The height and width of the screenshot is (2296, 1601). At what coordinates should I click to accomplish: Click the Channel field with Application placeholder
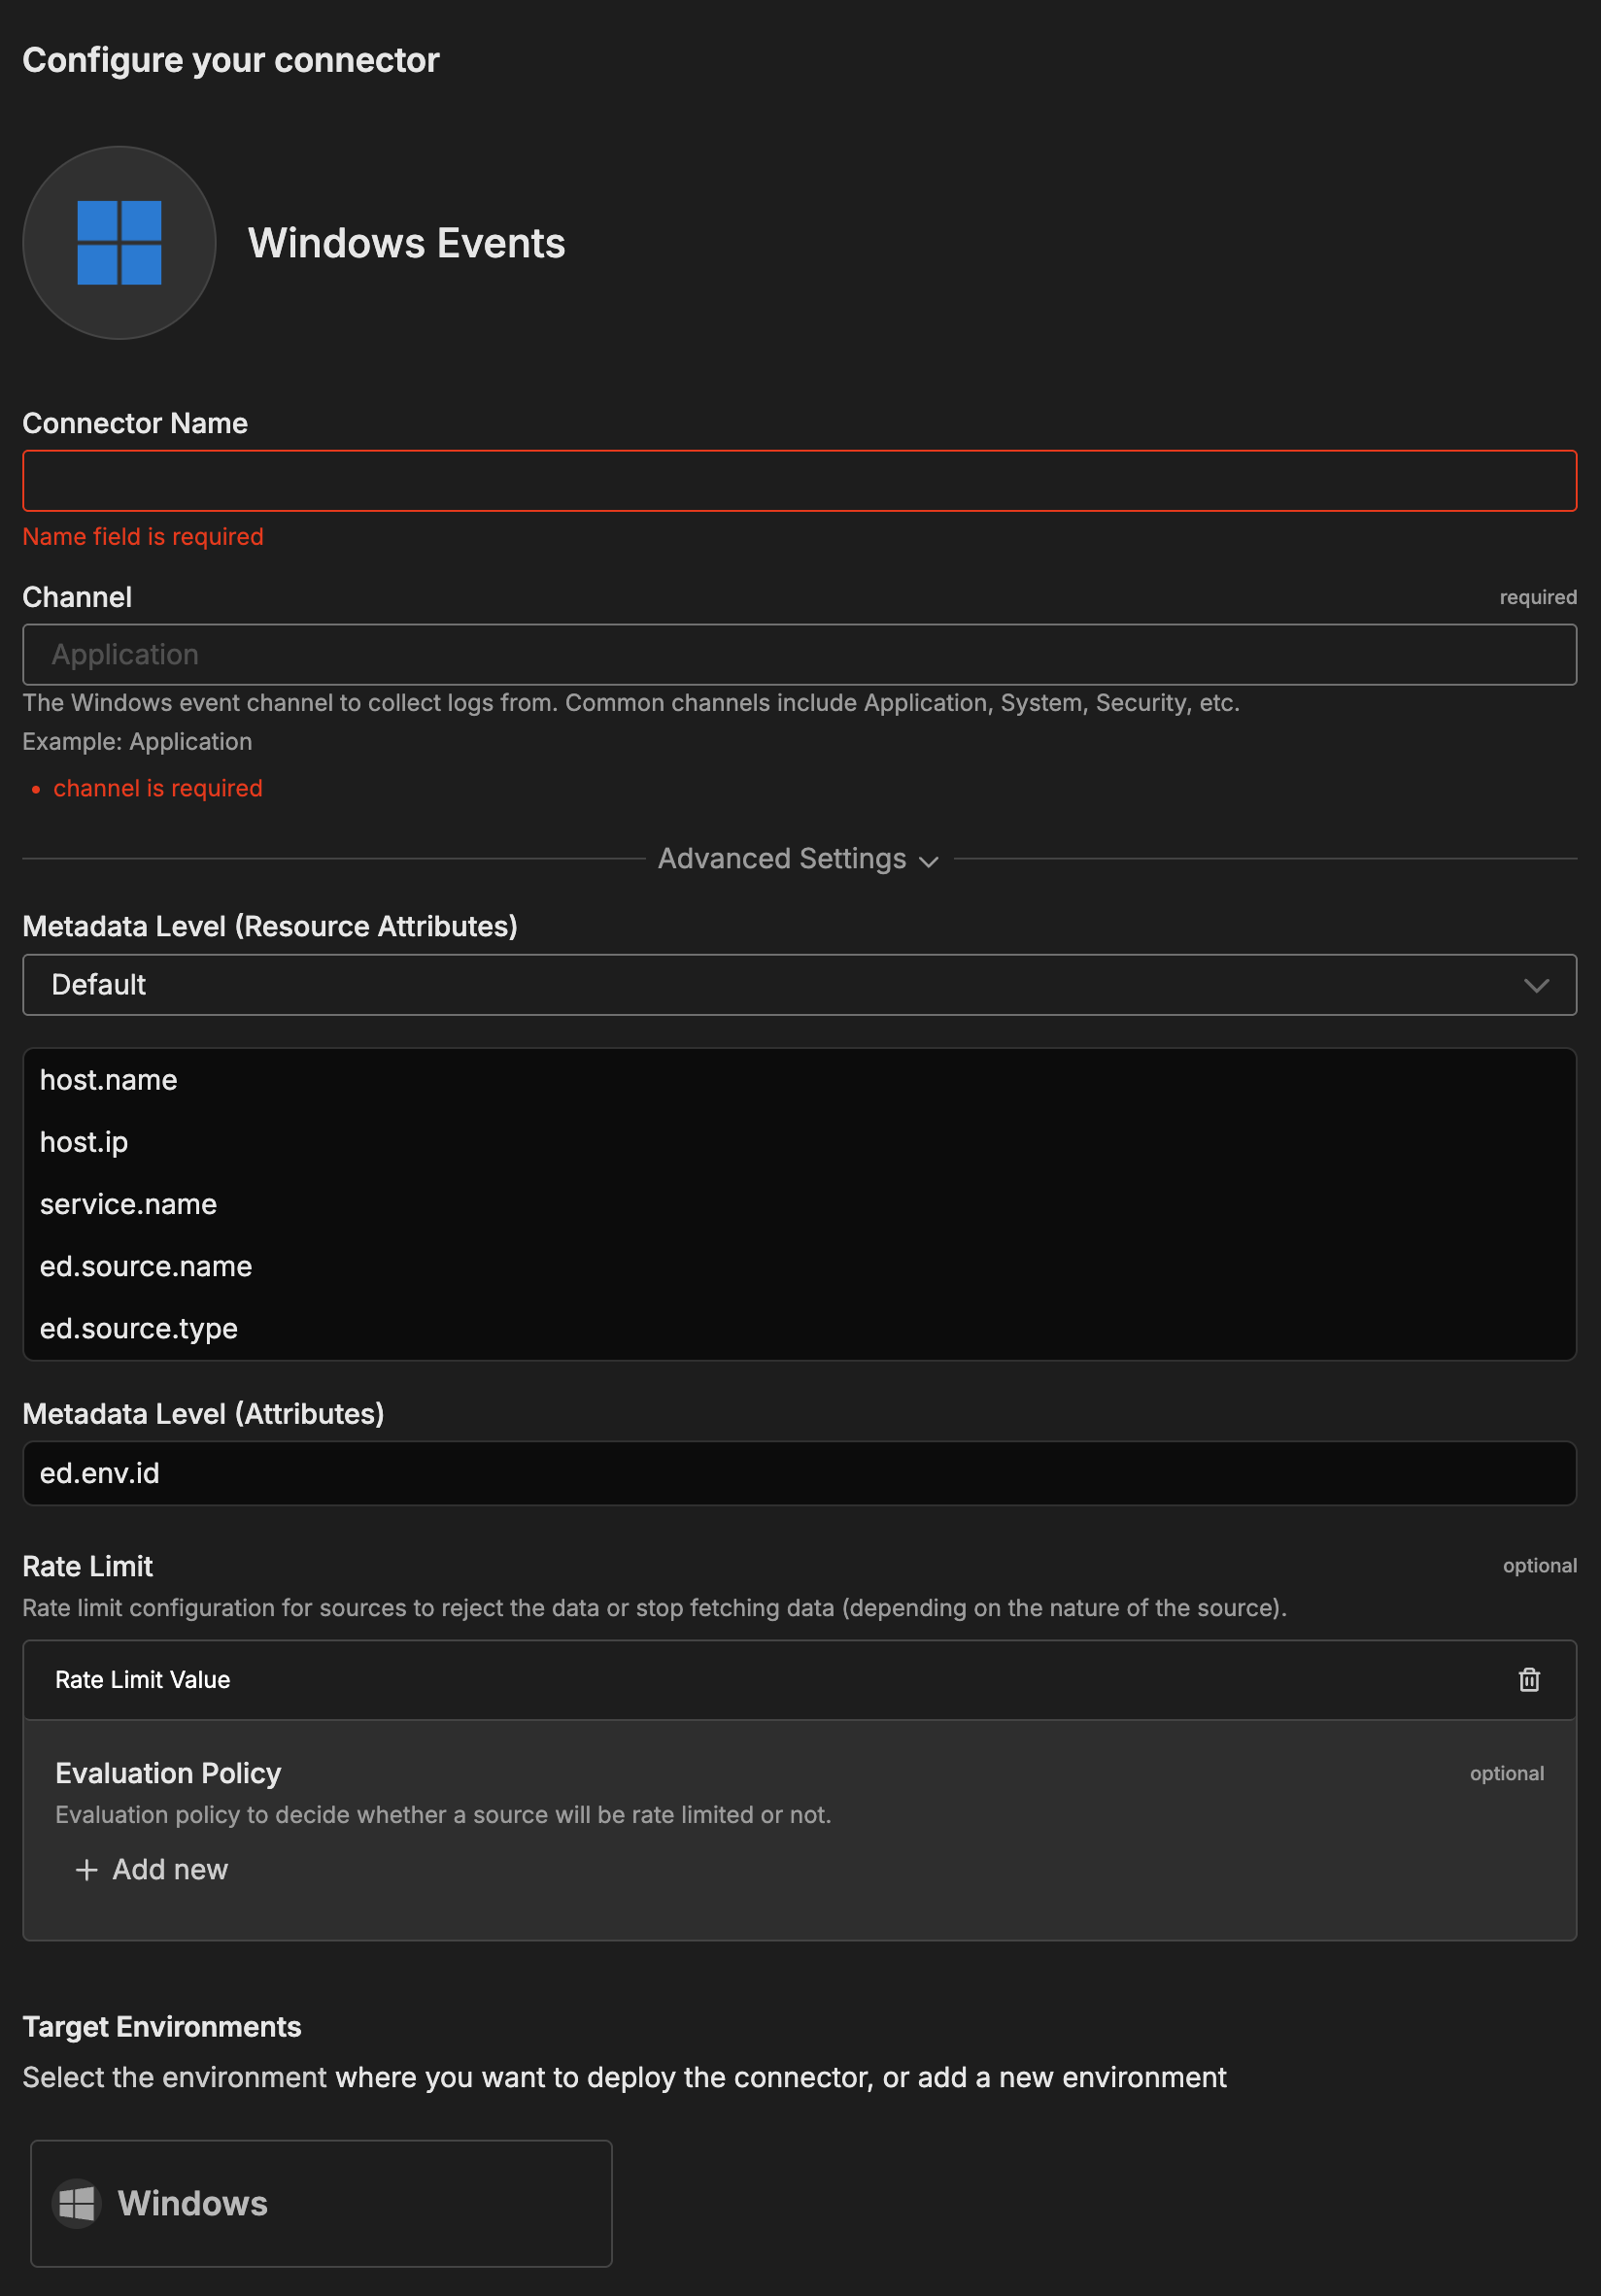(798, 655)
